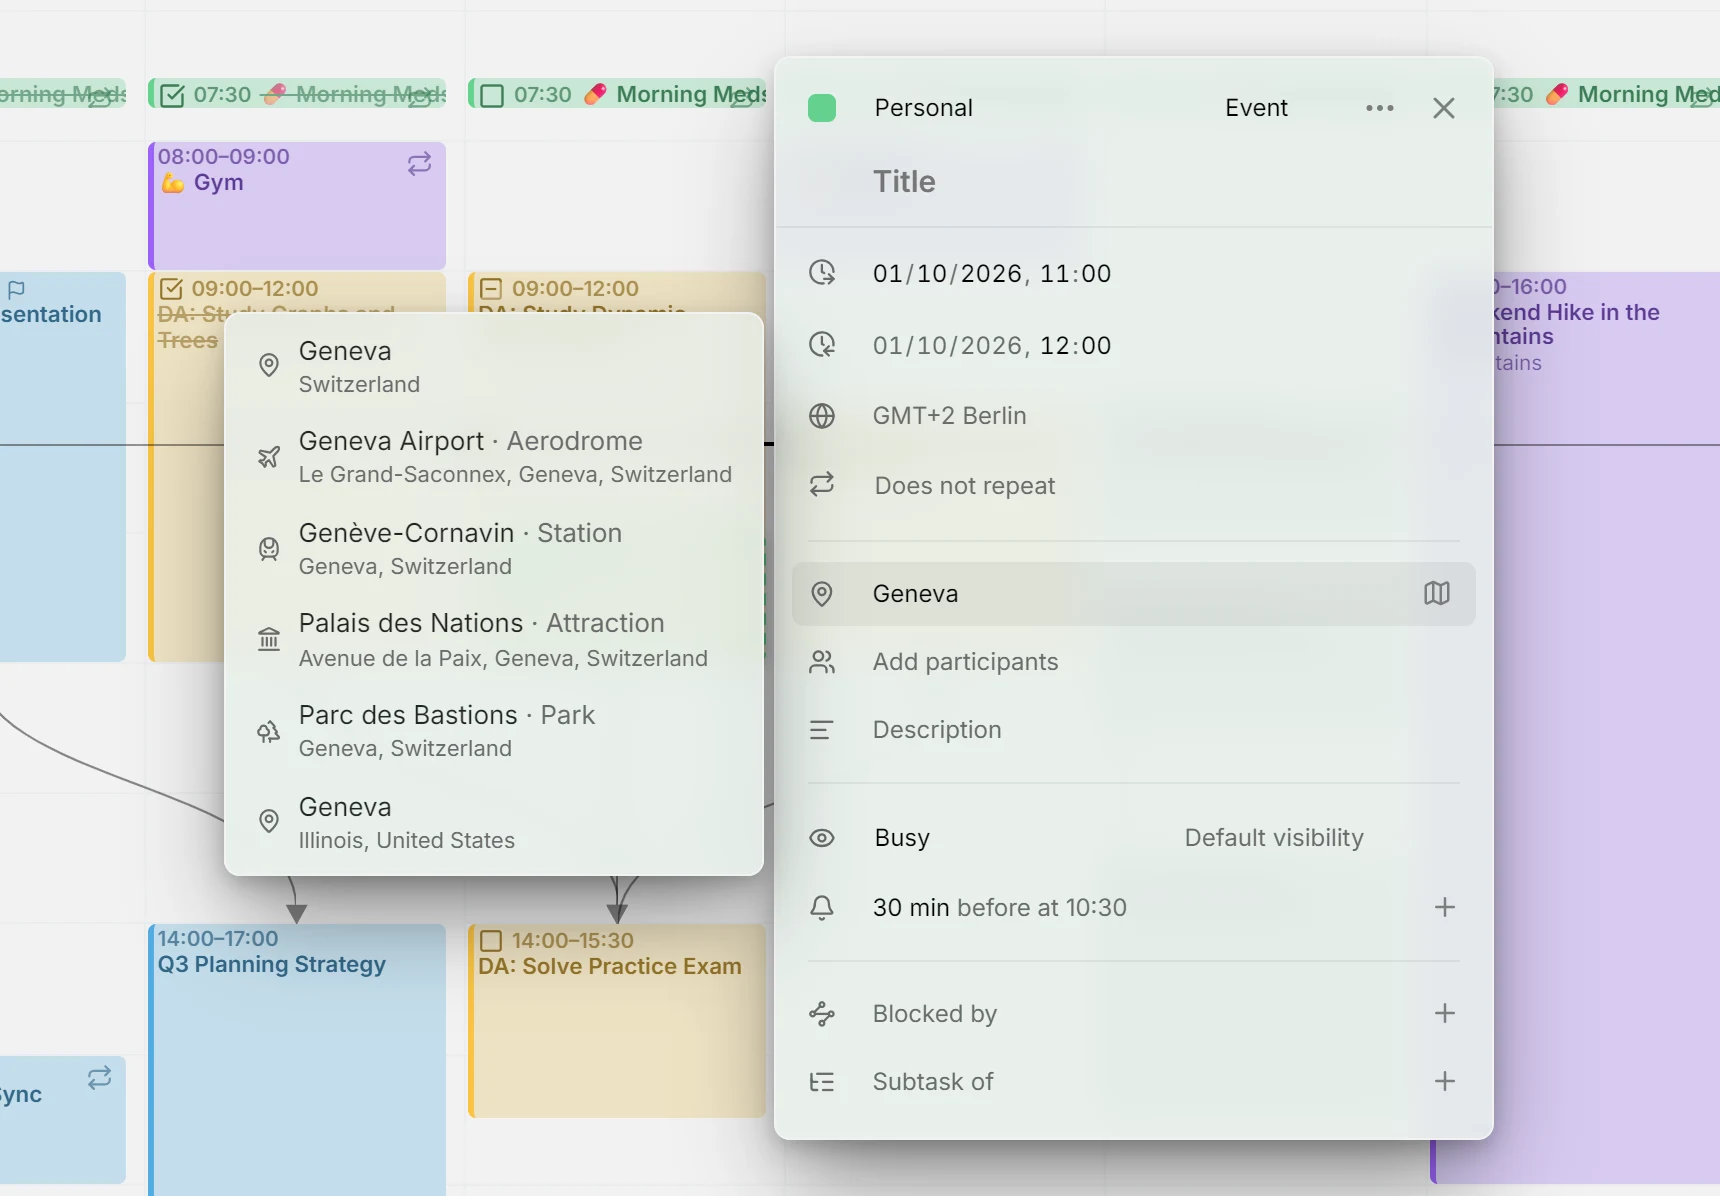Click the description lines icon

[x=822, y=730]
